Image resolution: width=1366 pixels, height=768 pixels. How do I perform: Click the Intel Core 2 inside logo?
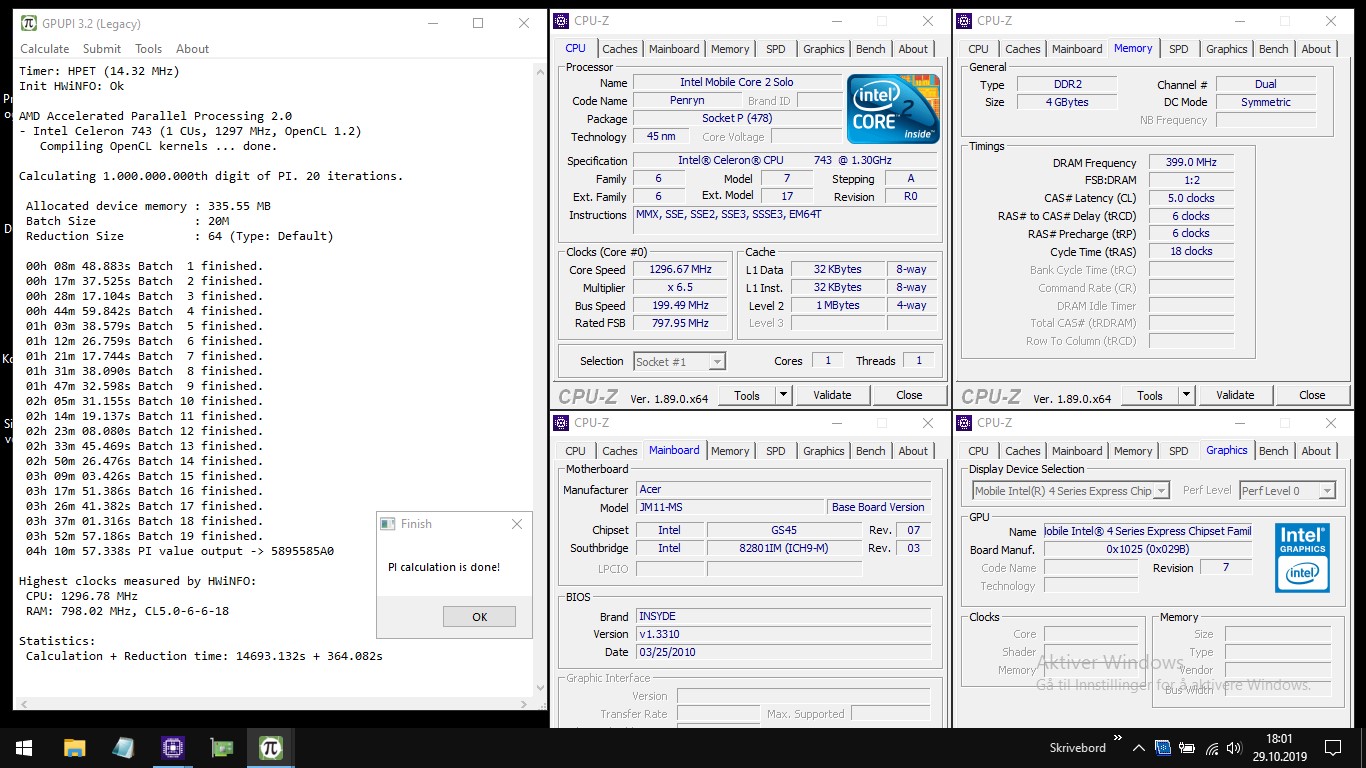point(893,108)
